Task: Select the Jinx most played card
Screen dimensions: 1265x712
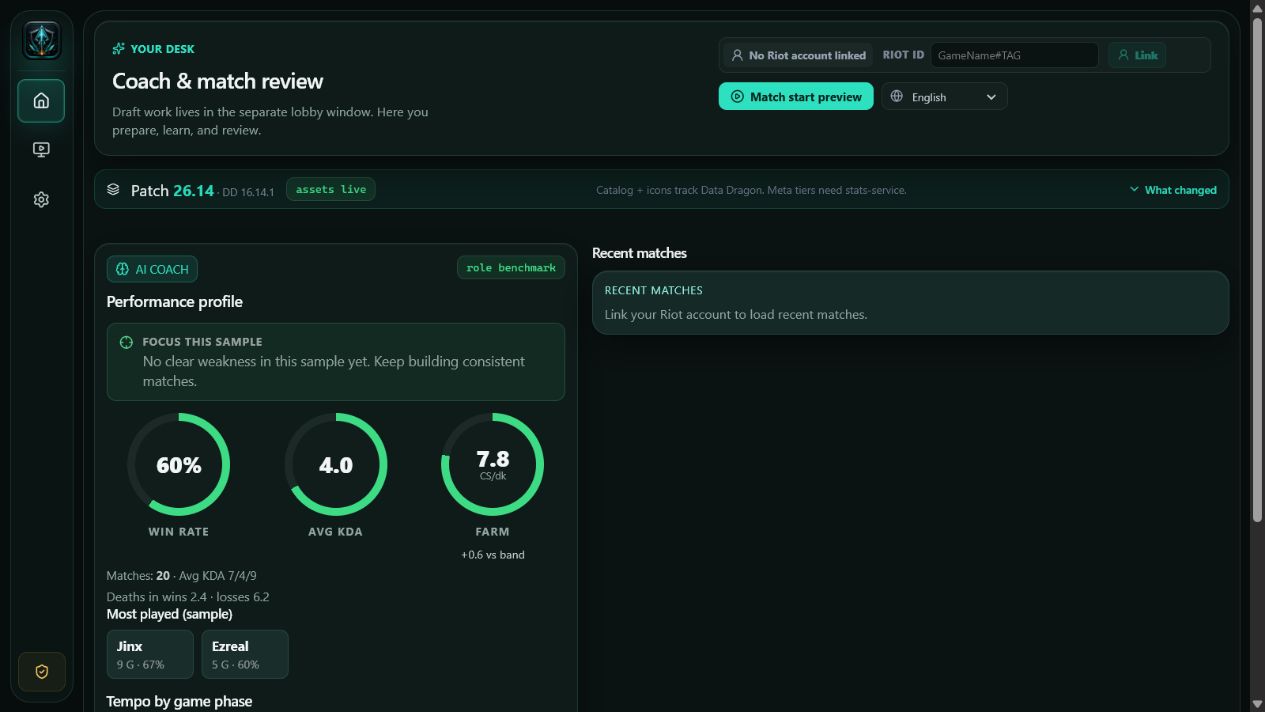Action: [151, 654]
